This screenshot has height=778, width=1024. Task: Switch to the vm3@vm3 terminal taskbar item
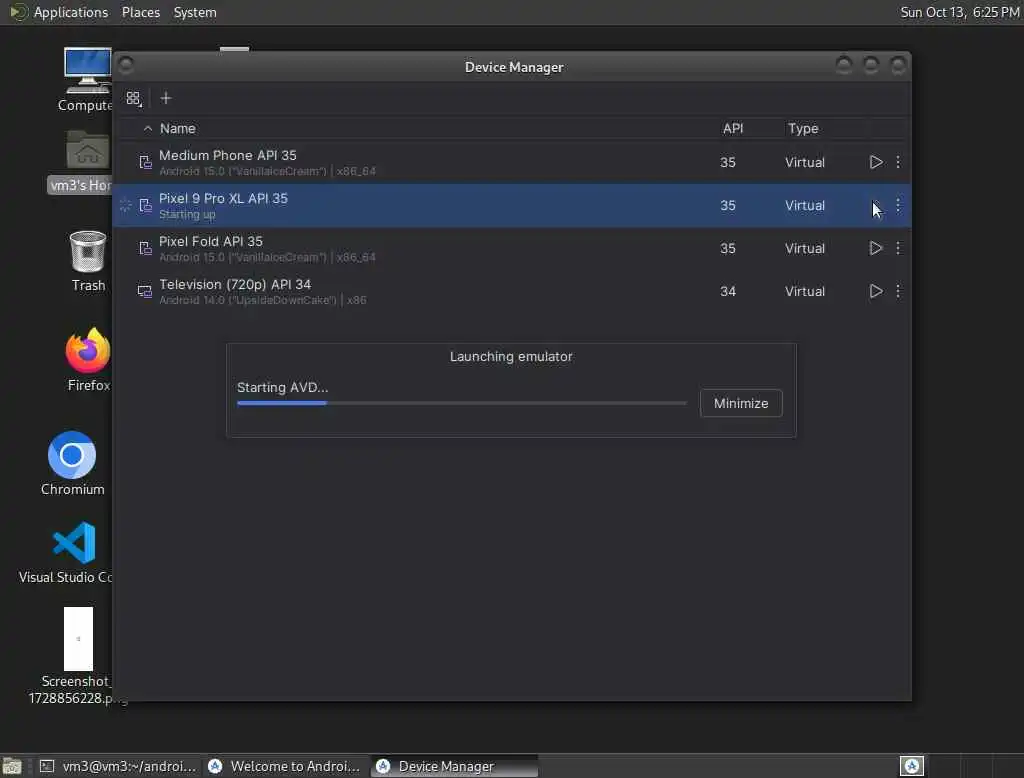tap(118, 766)
